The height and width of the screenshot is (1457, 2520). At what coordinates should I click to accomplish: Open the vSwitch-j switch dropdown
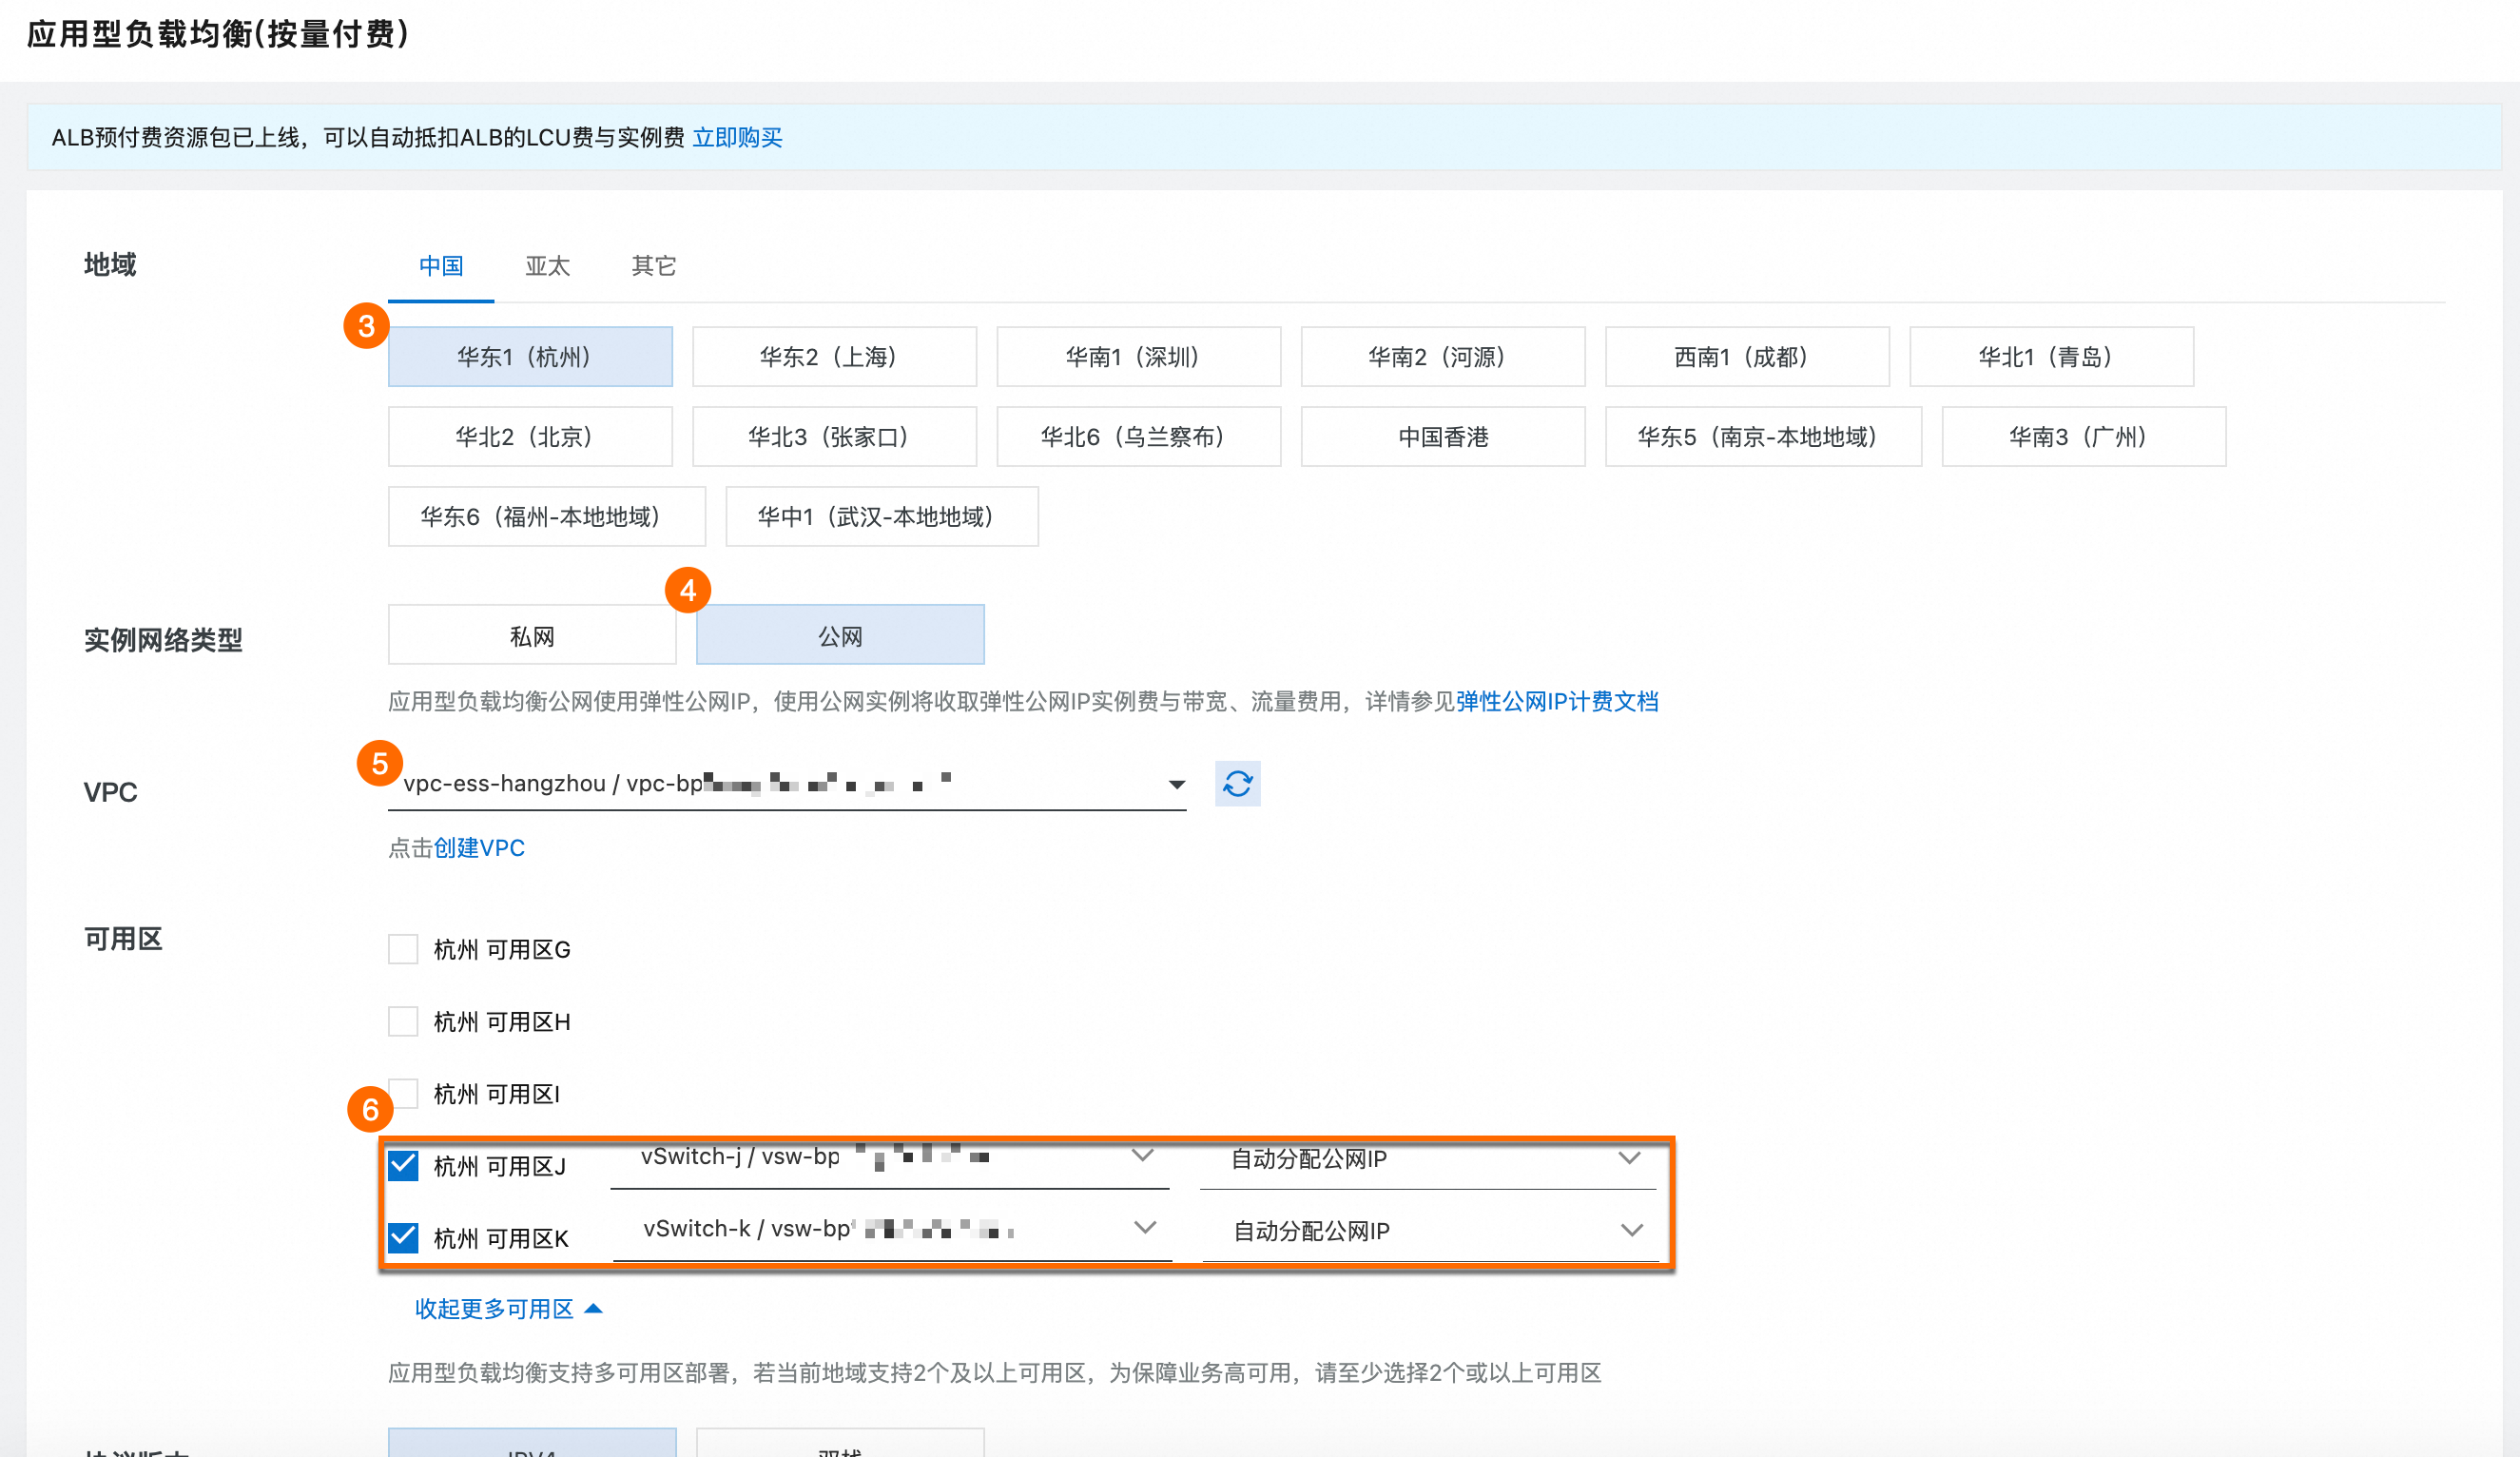tap(890, 1159)
